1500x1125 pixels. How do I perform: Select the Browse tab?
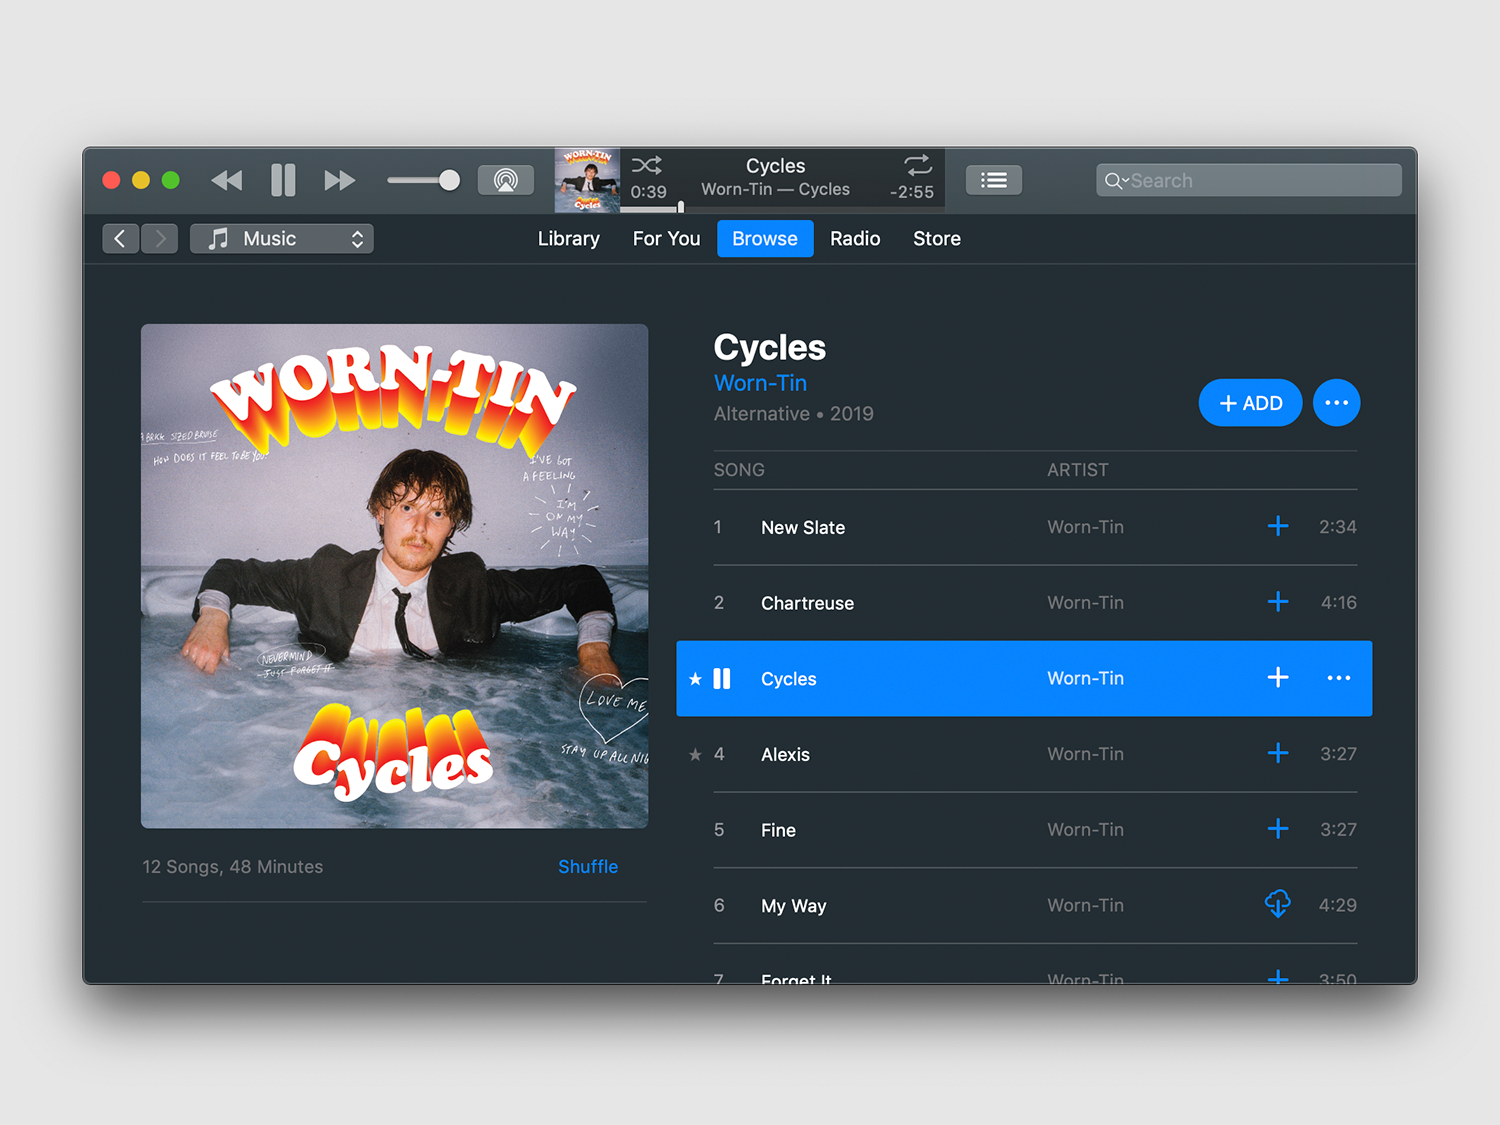click(x=765, y=238)
